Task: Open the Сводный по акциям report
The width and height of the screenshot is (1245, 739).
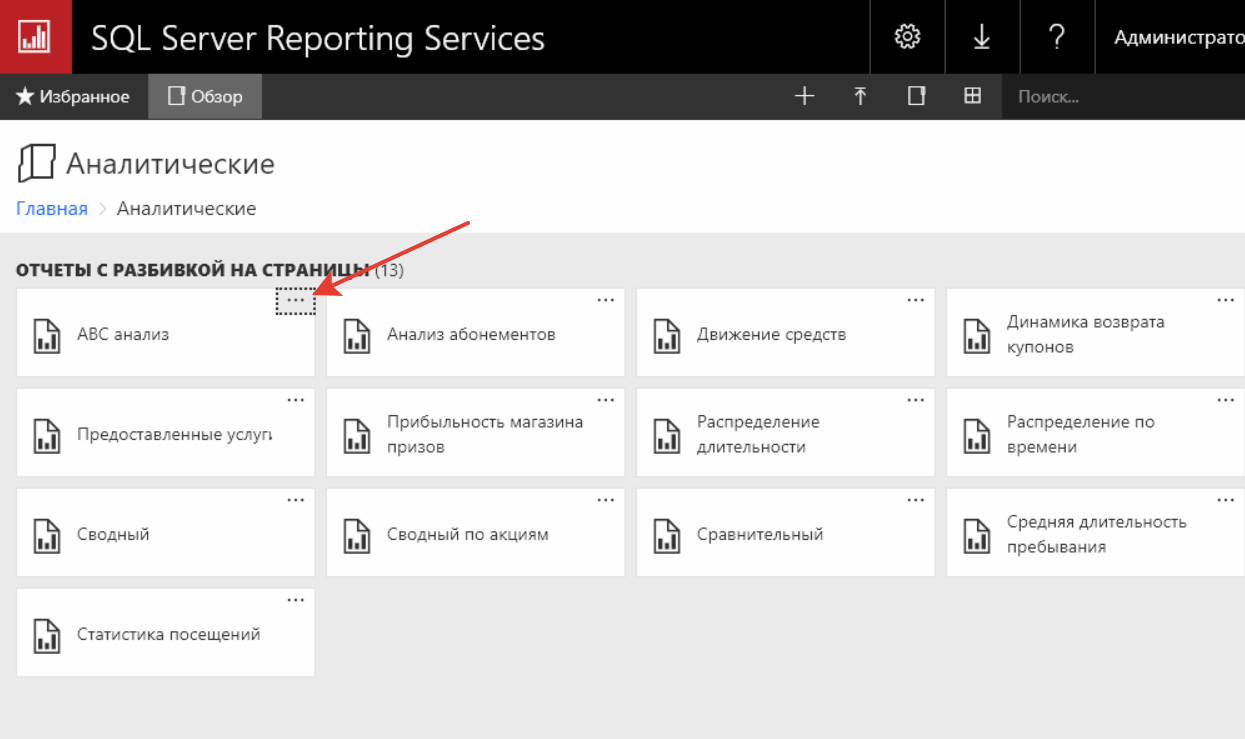Action: tap(468, 535)
